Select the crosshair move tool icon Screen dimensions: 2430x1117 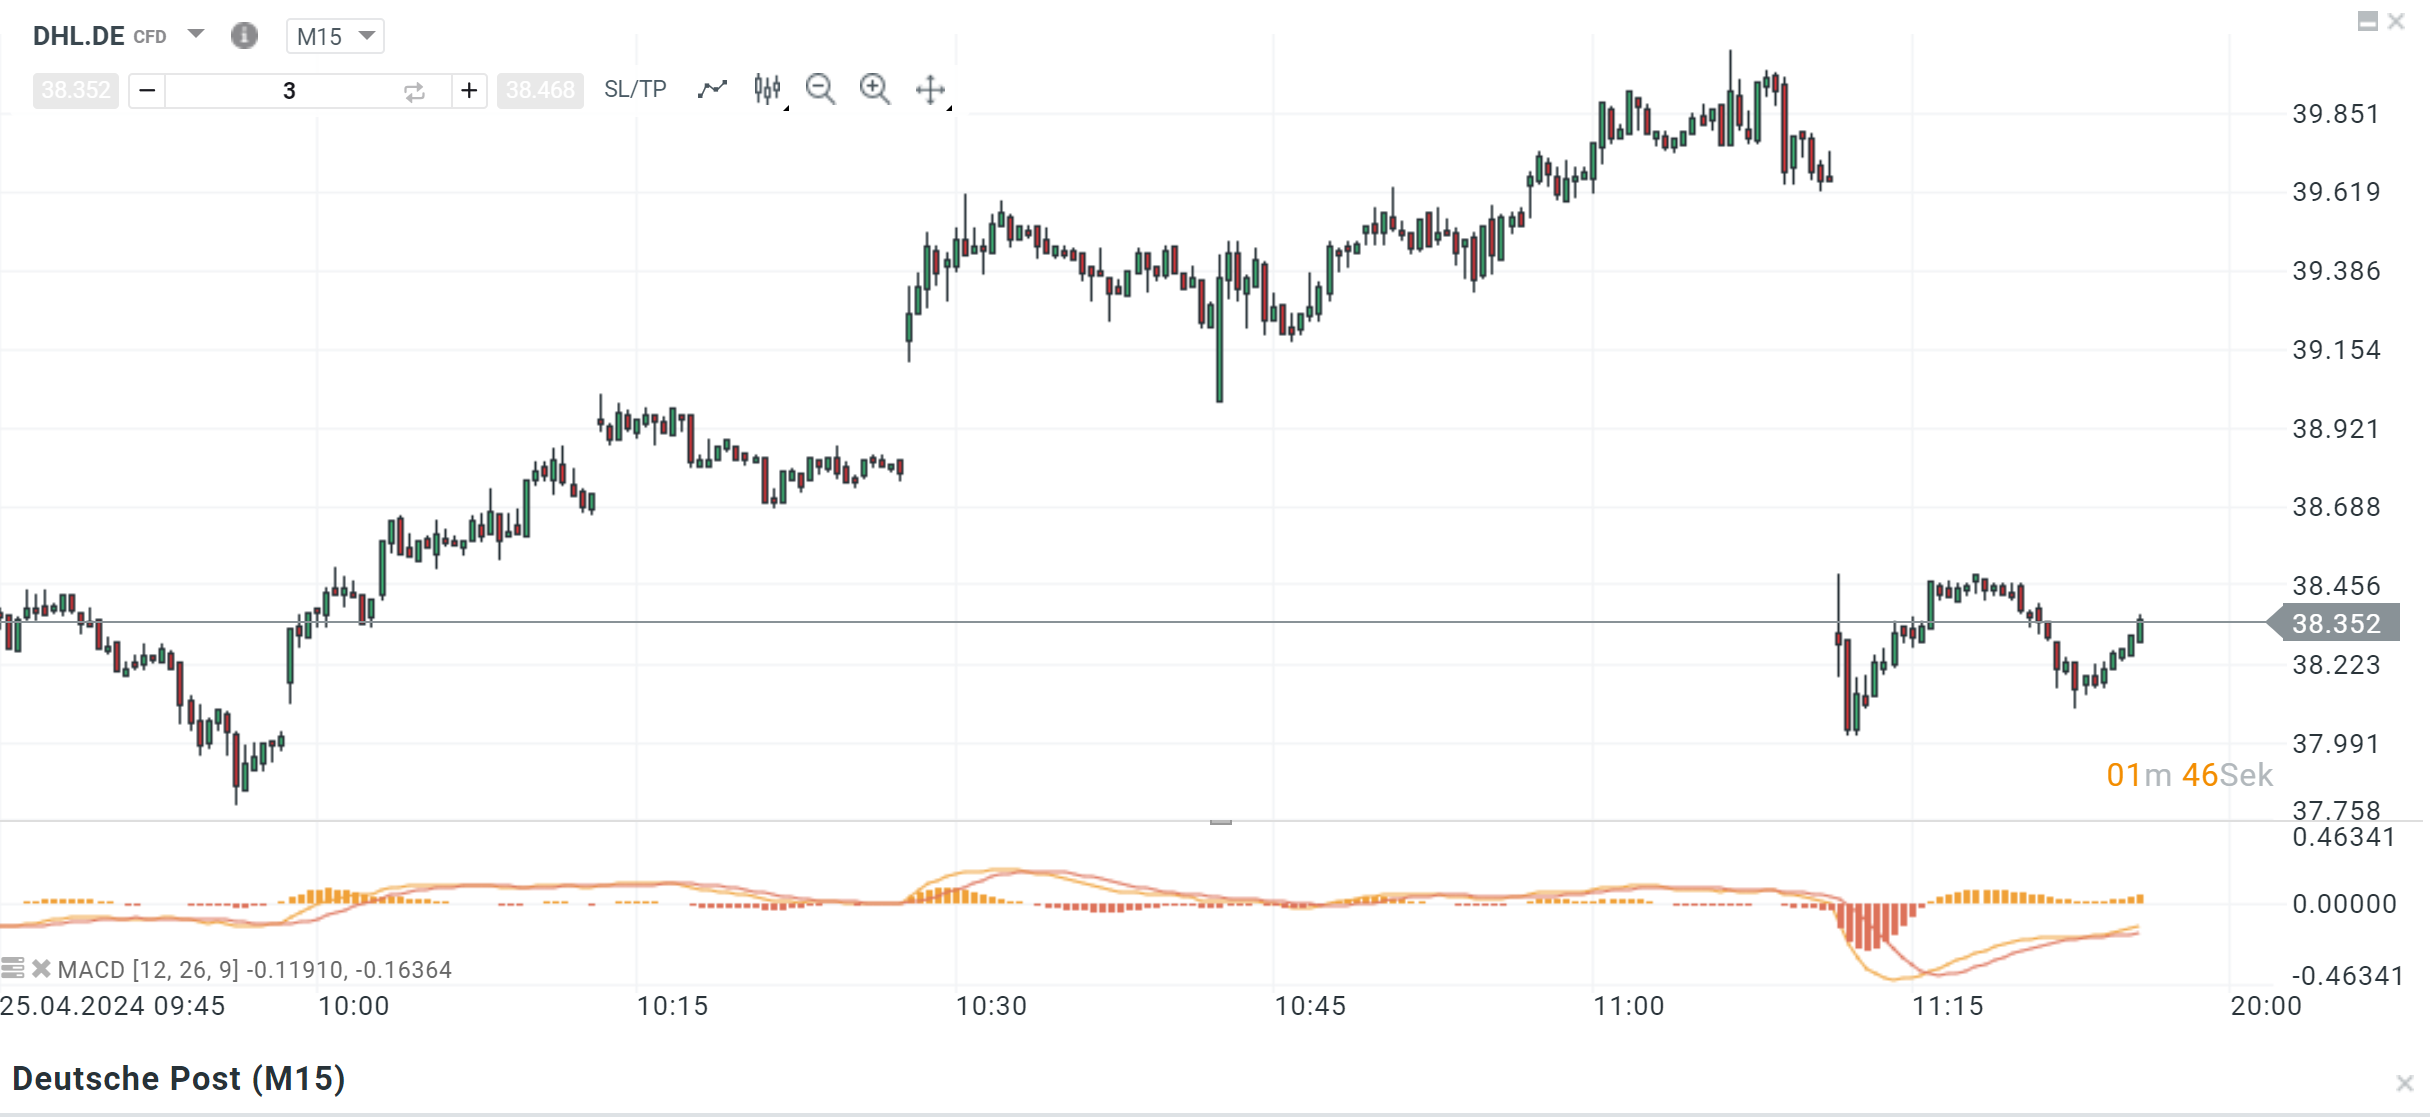pyautogui.click(x=930, y=90)
